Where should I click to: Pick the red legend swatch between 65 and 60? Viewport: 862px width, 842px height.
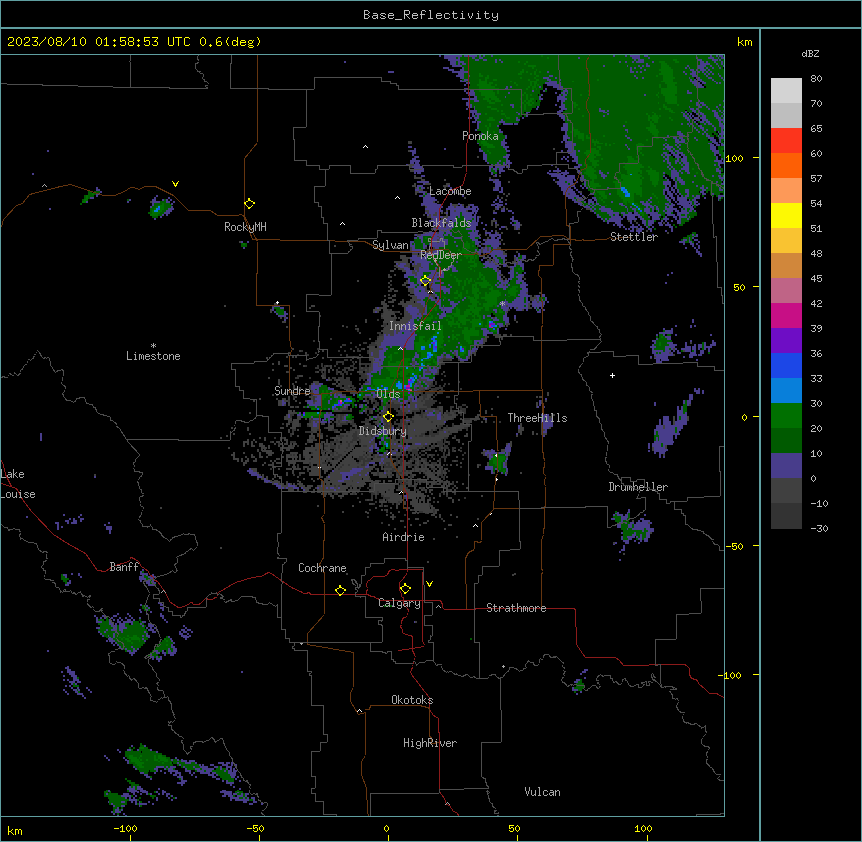[x=786, y=141]
